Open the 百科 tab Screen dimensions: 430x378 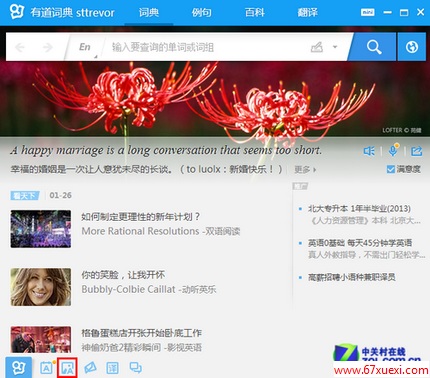[255, 13]
